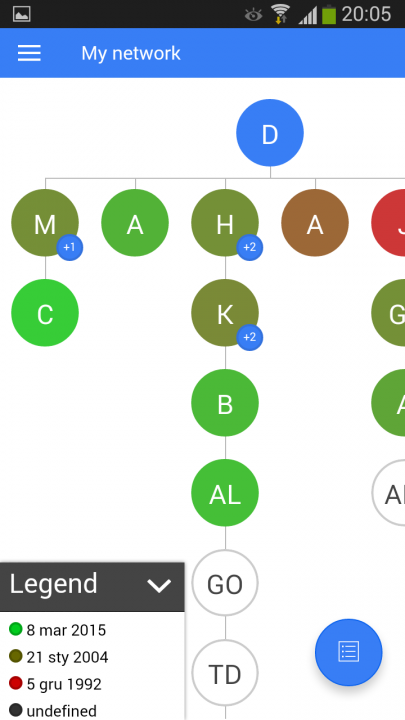Screen dimensions: 405x720
Task: Click the Legend header label
Action: pyautogui.click(x=54, y=585)
